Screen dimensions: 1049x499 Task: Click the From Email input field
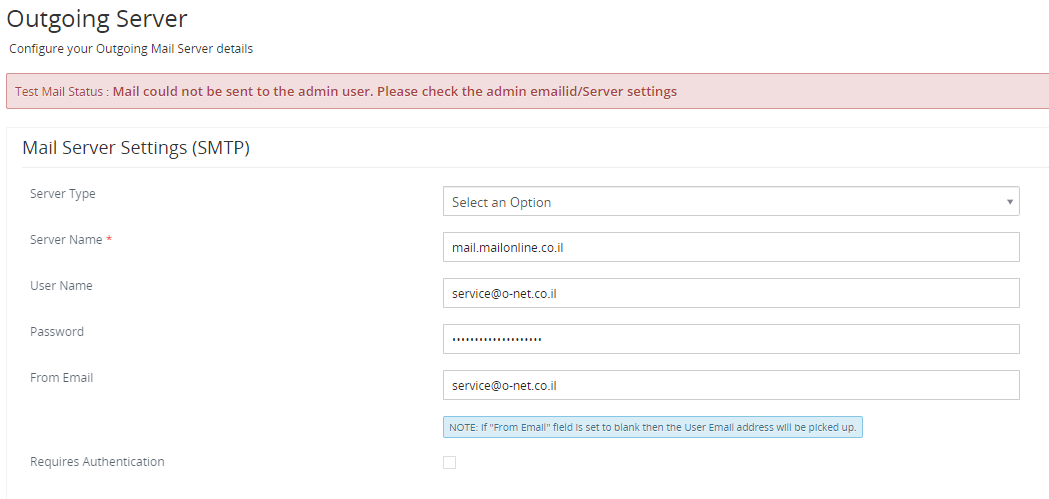731,385
